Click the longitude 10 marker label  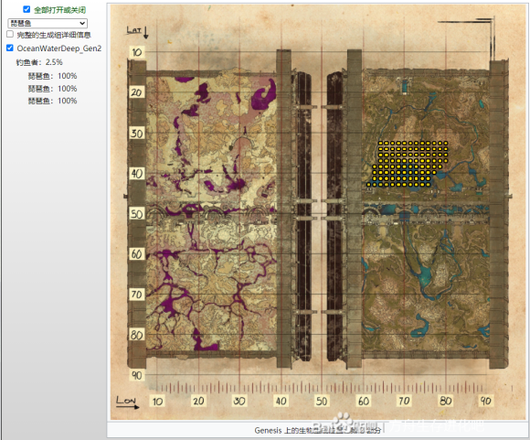[x=157, y=401]
